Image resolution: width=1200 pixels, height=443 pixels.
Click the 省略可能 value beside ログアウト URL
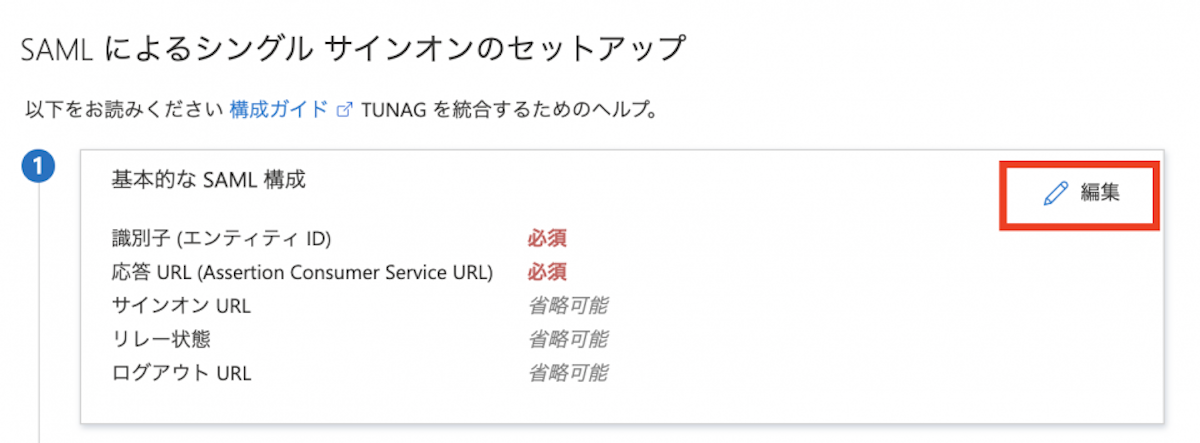(568, 374)
